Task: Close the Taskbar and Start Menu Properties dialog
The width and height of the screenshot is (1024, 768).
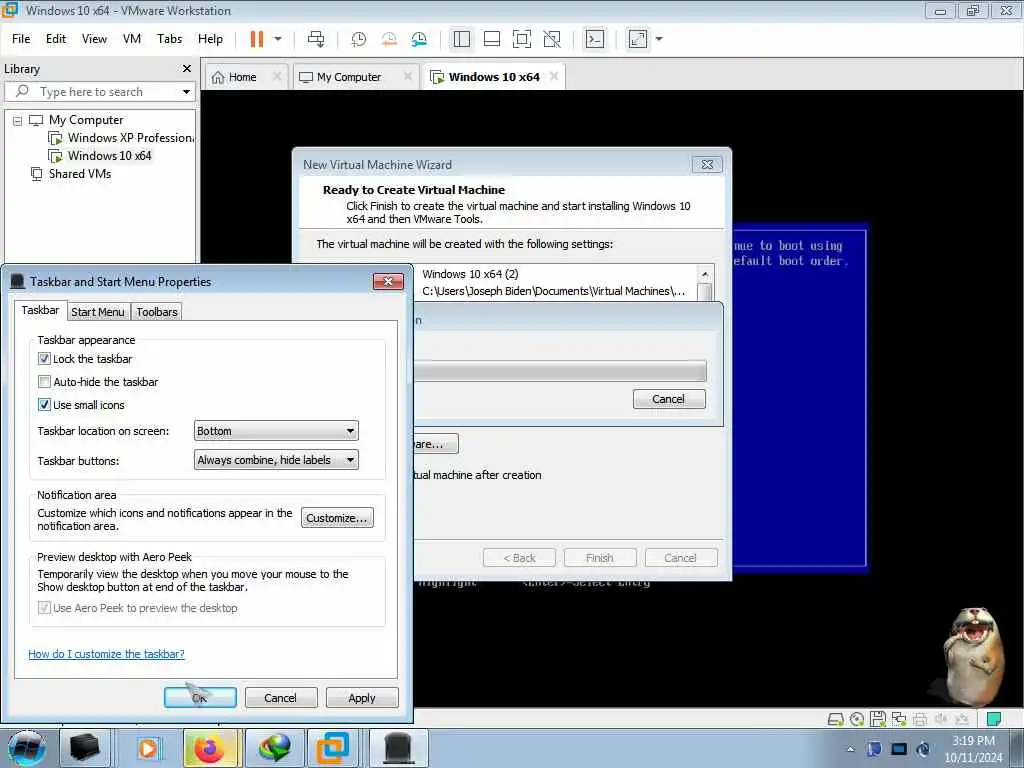Action: click(388, 281)
